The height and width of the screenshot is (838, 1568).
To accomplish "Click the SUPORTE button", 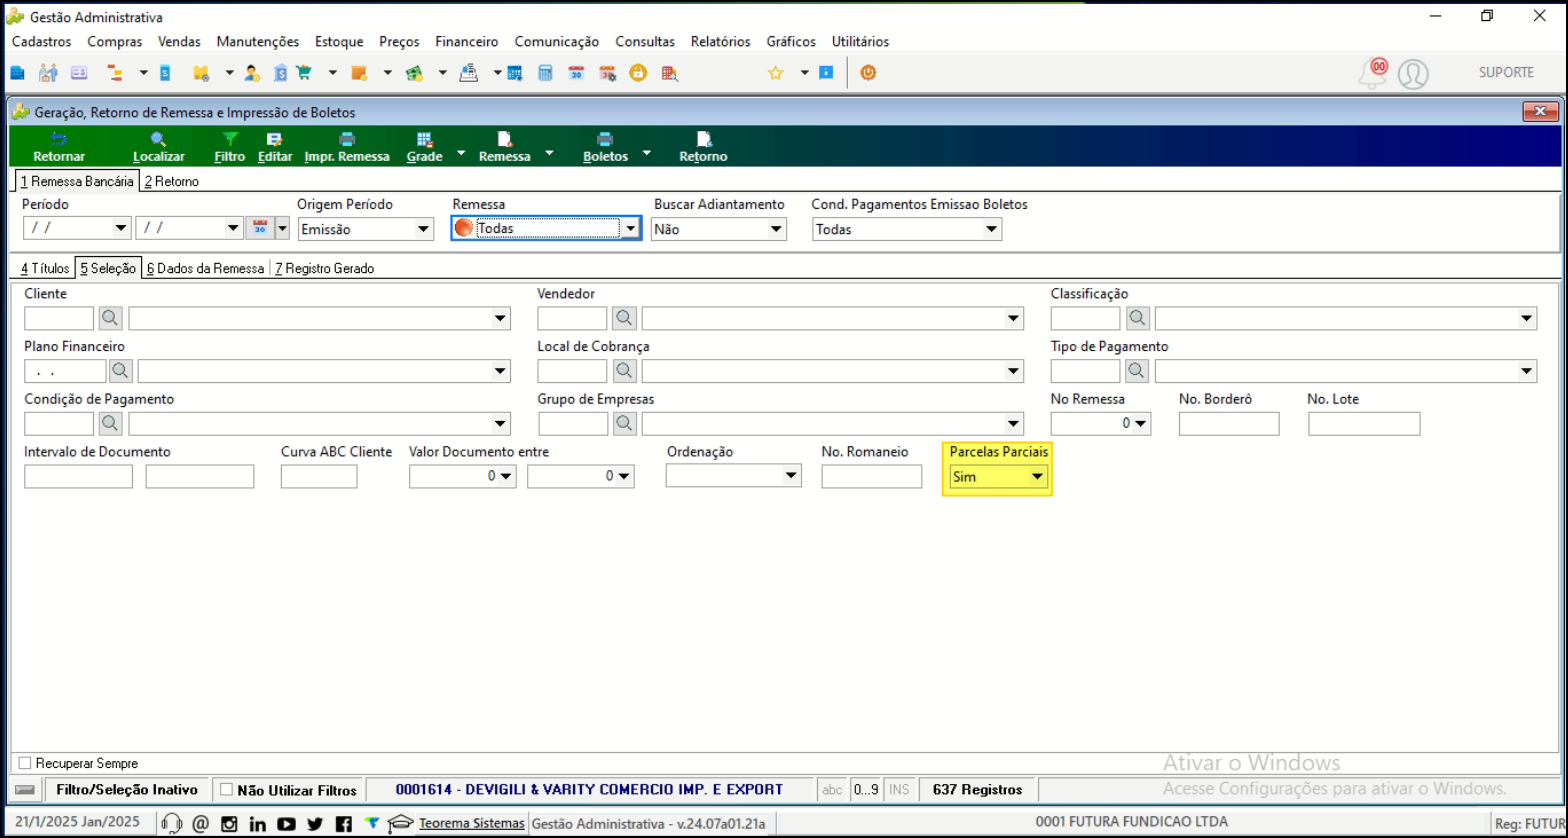I will click(1506, 72).
